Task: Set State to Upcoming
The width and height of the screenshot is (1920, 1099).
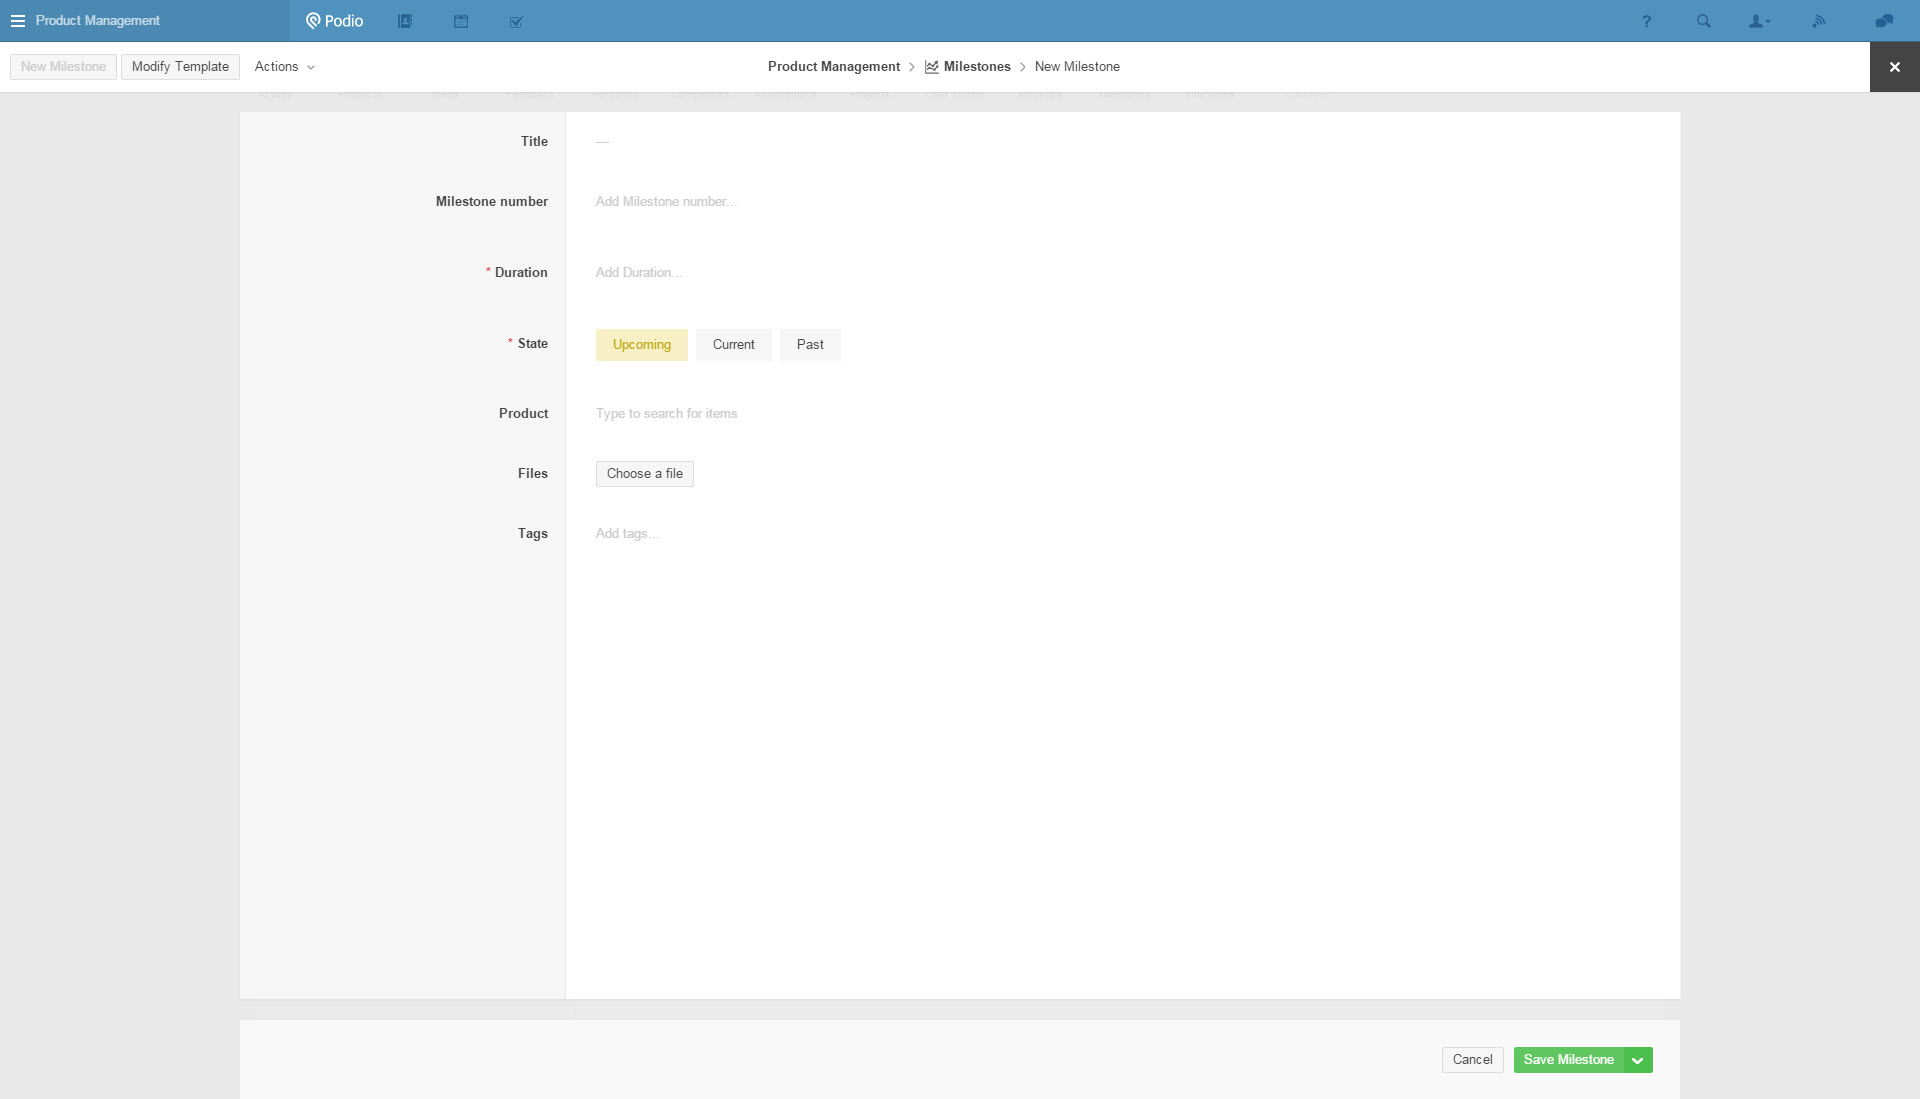Action: [641, 345]
